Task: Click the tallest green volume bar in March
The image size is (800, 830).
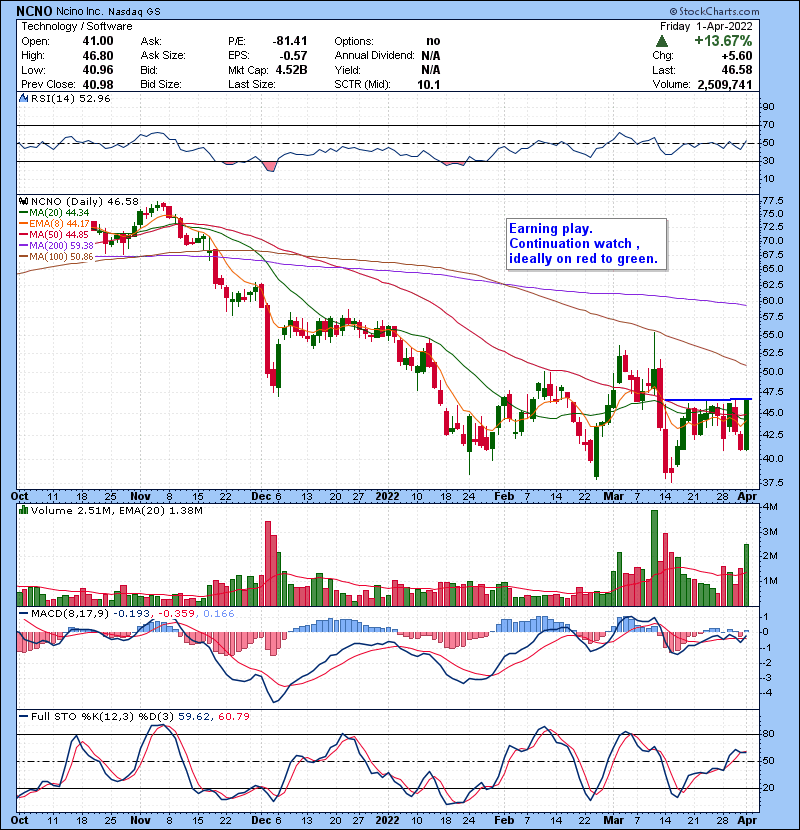Action: click(654, 558)
